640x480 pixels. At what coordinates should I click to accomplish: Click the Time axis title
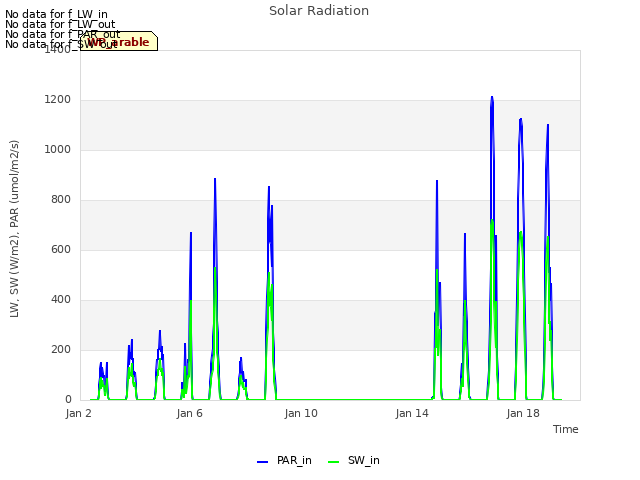click(566, 429)
